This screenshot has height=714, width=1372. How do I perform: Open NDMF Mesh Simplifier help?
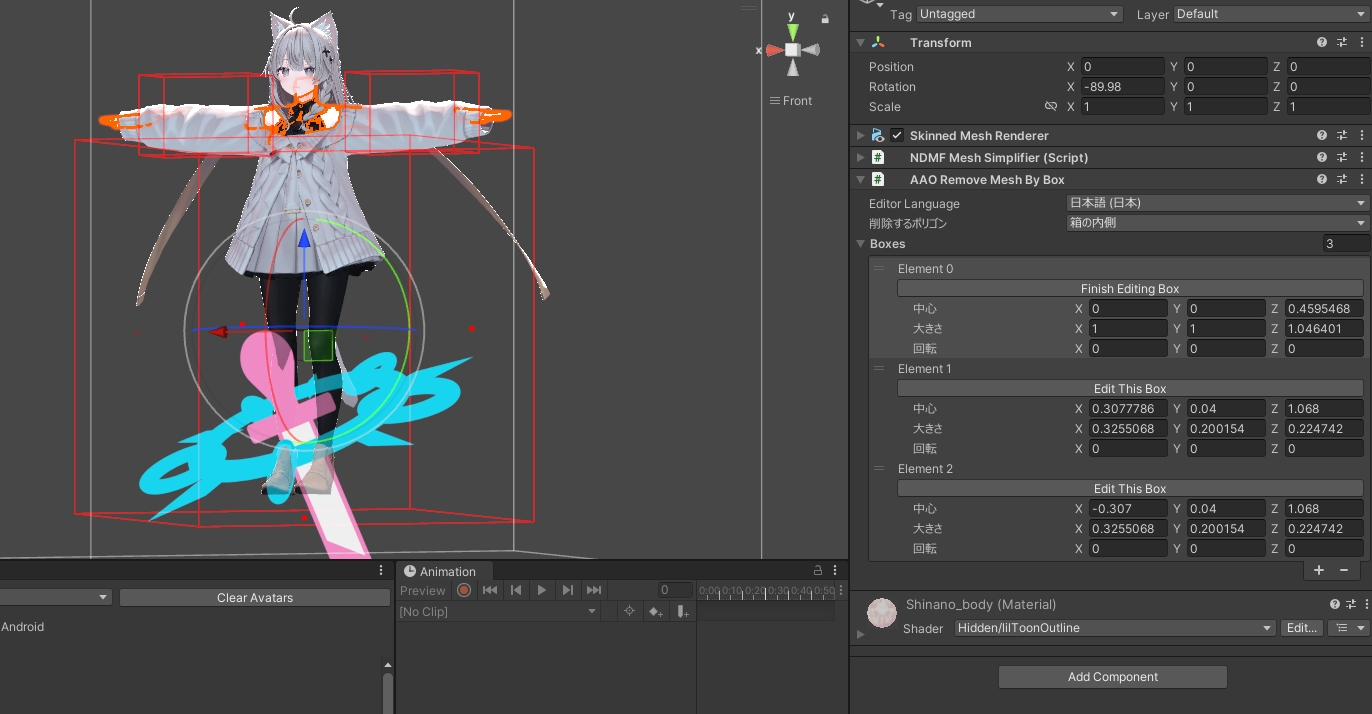coord(1322,157)
